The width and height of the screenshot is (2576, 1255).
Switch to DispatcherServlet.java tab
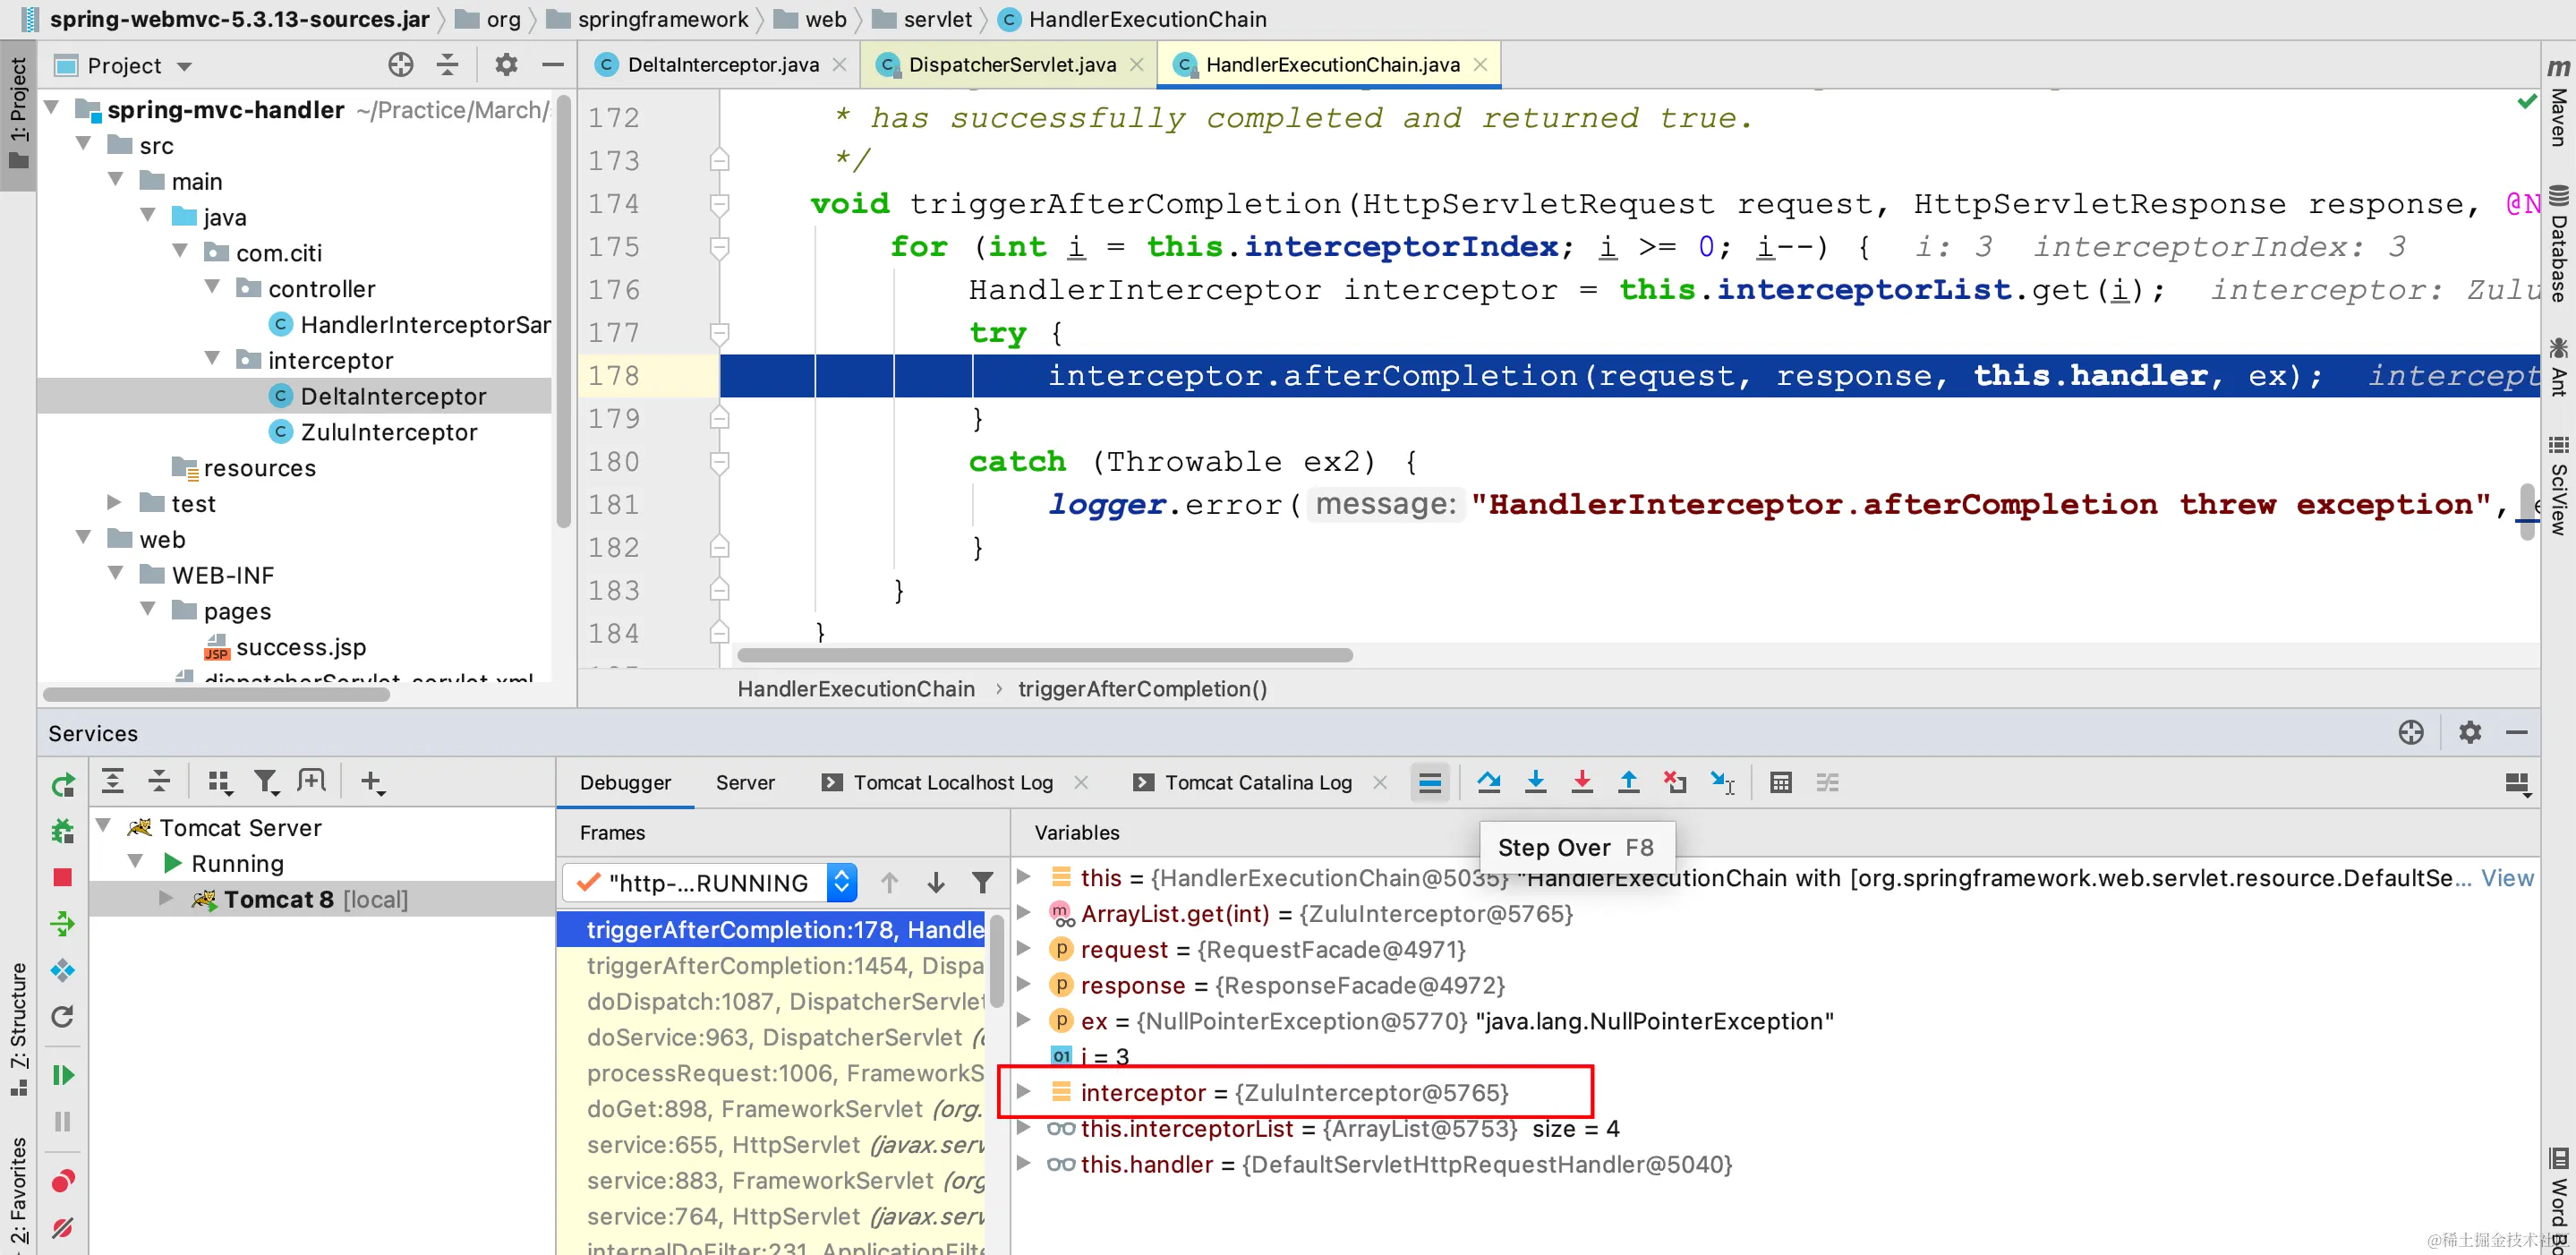(1011, 65)
